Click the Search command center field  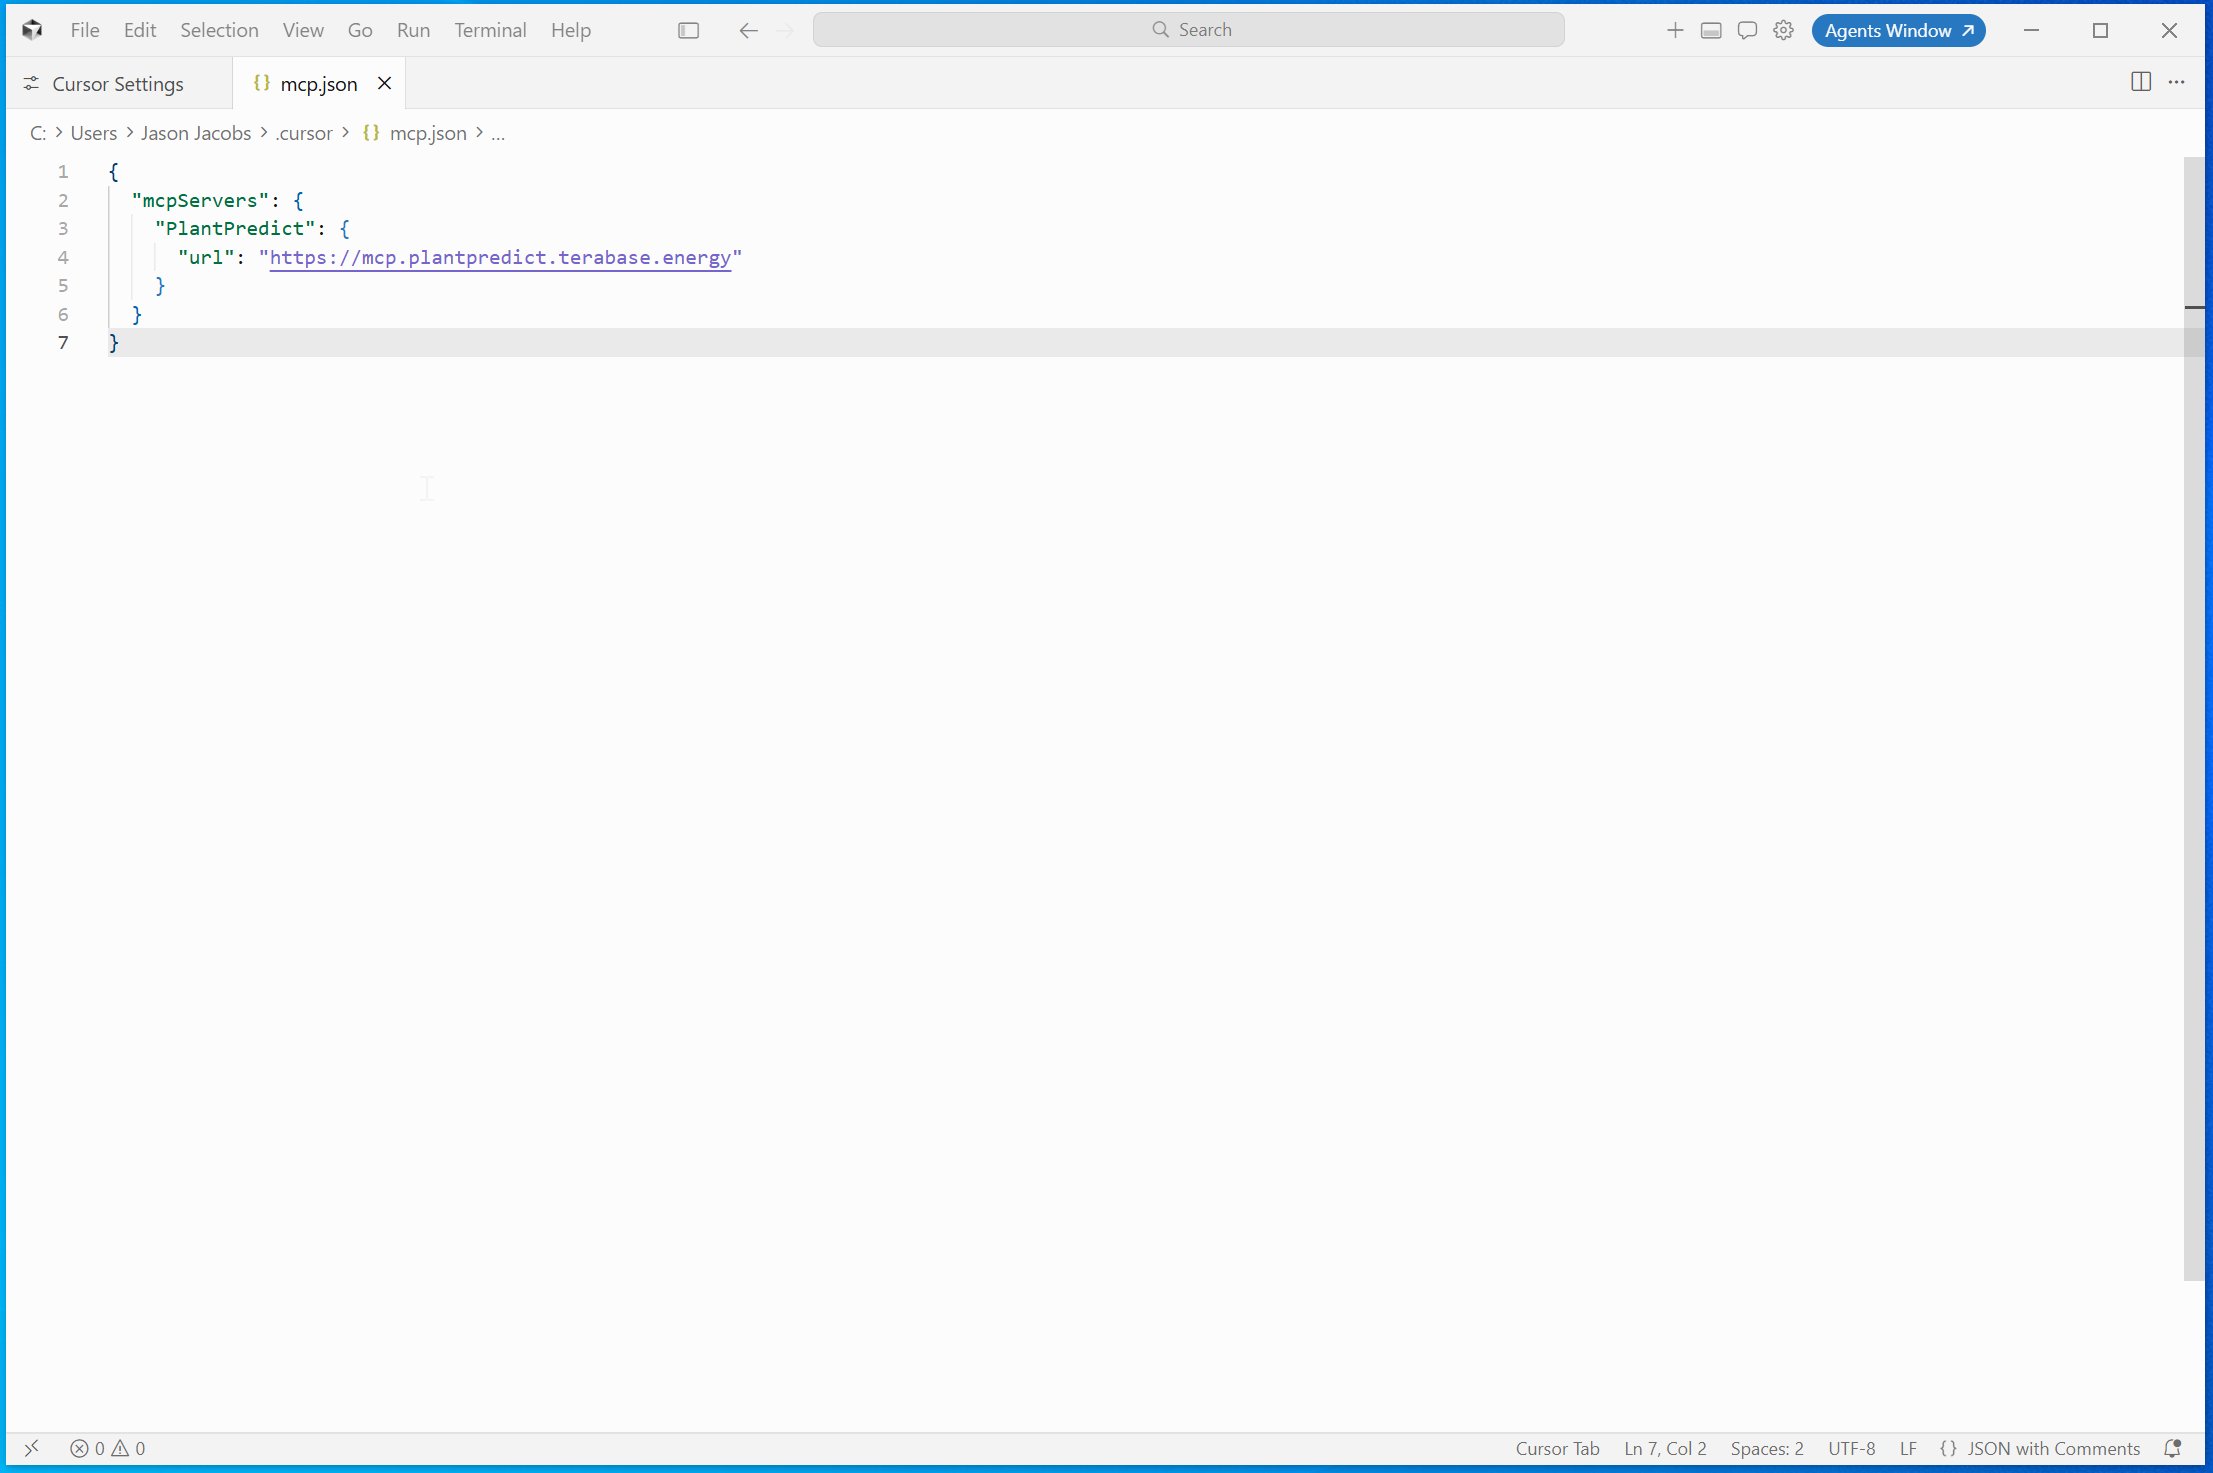click(x=1188, y=30)
